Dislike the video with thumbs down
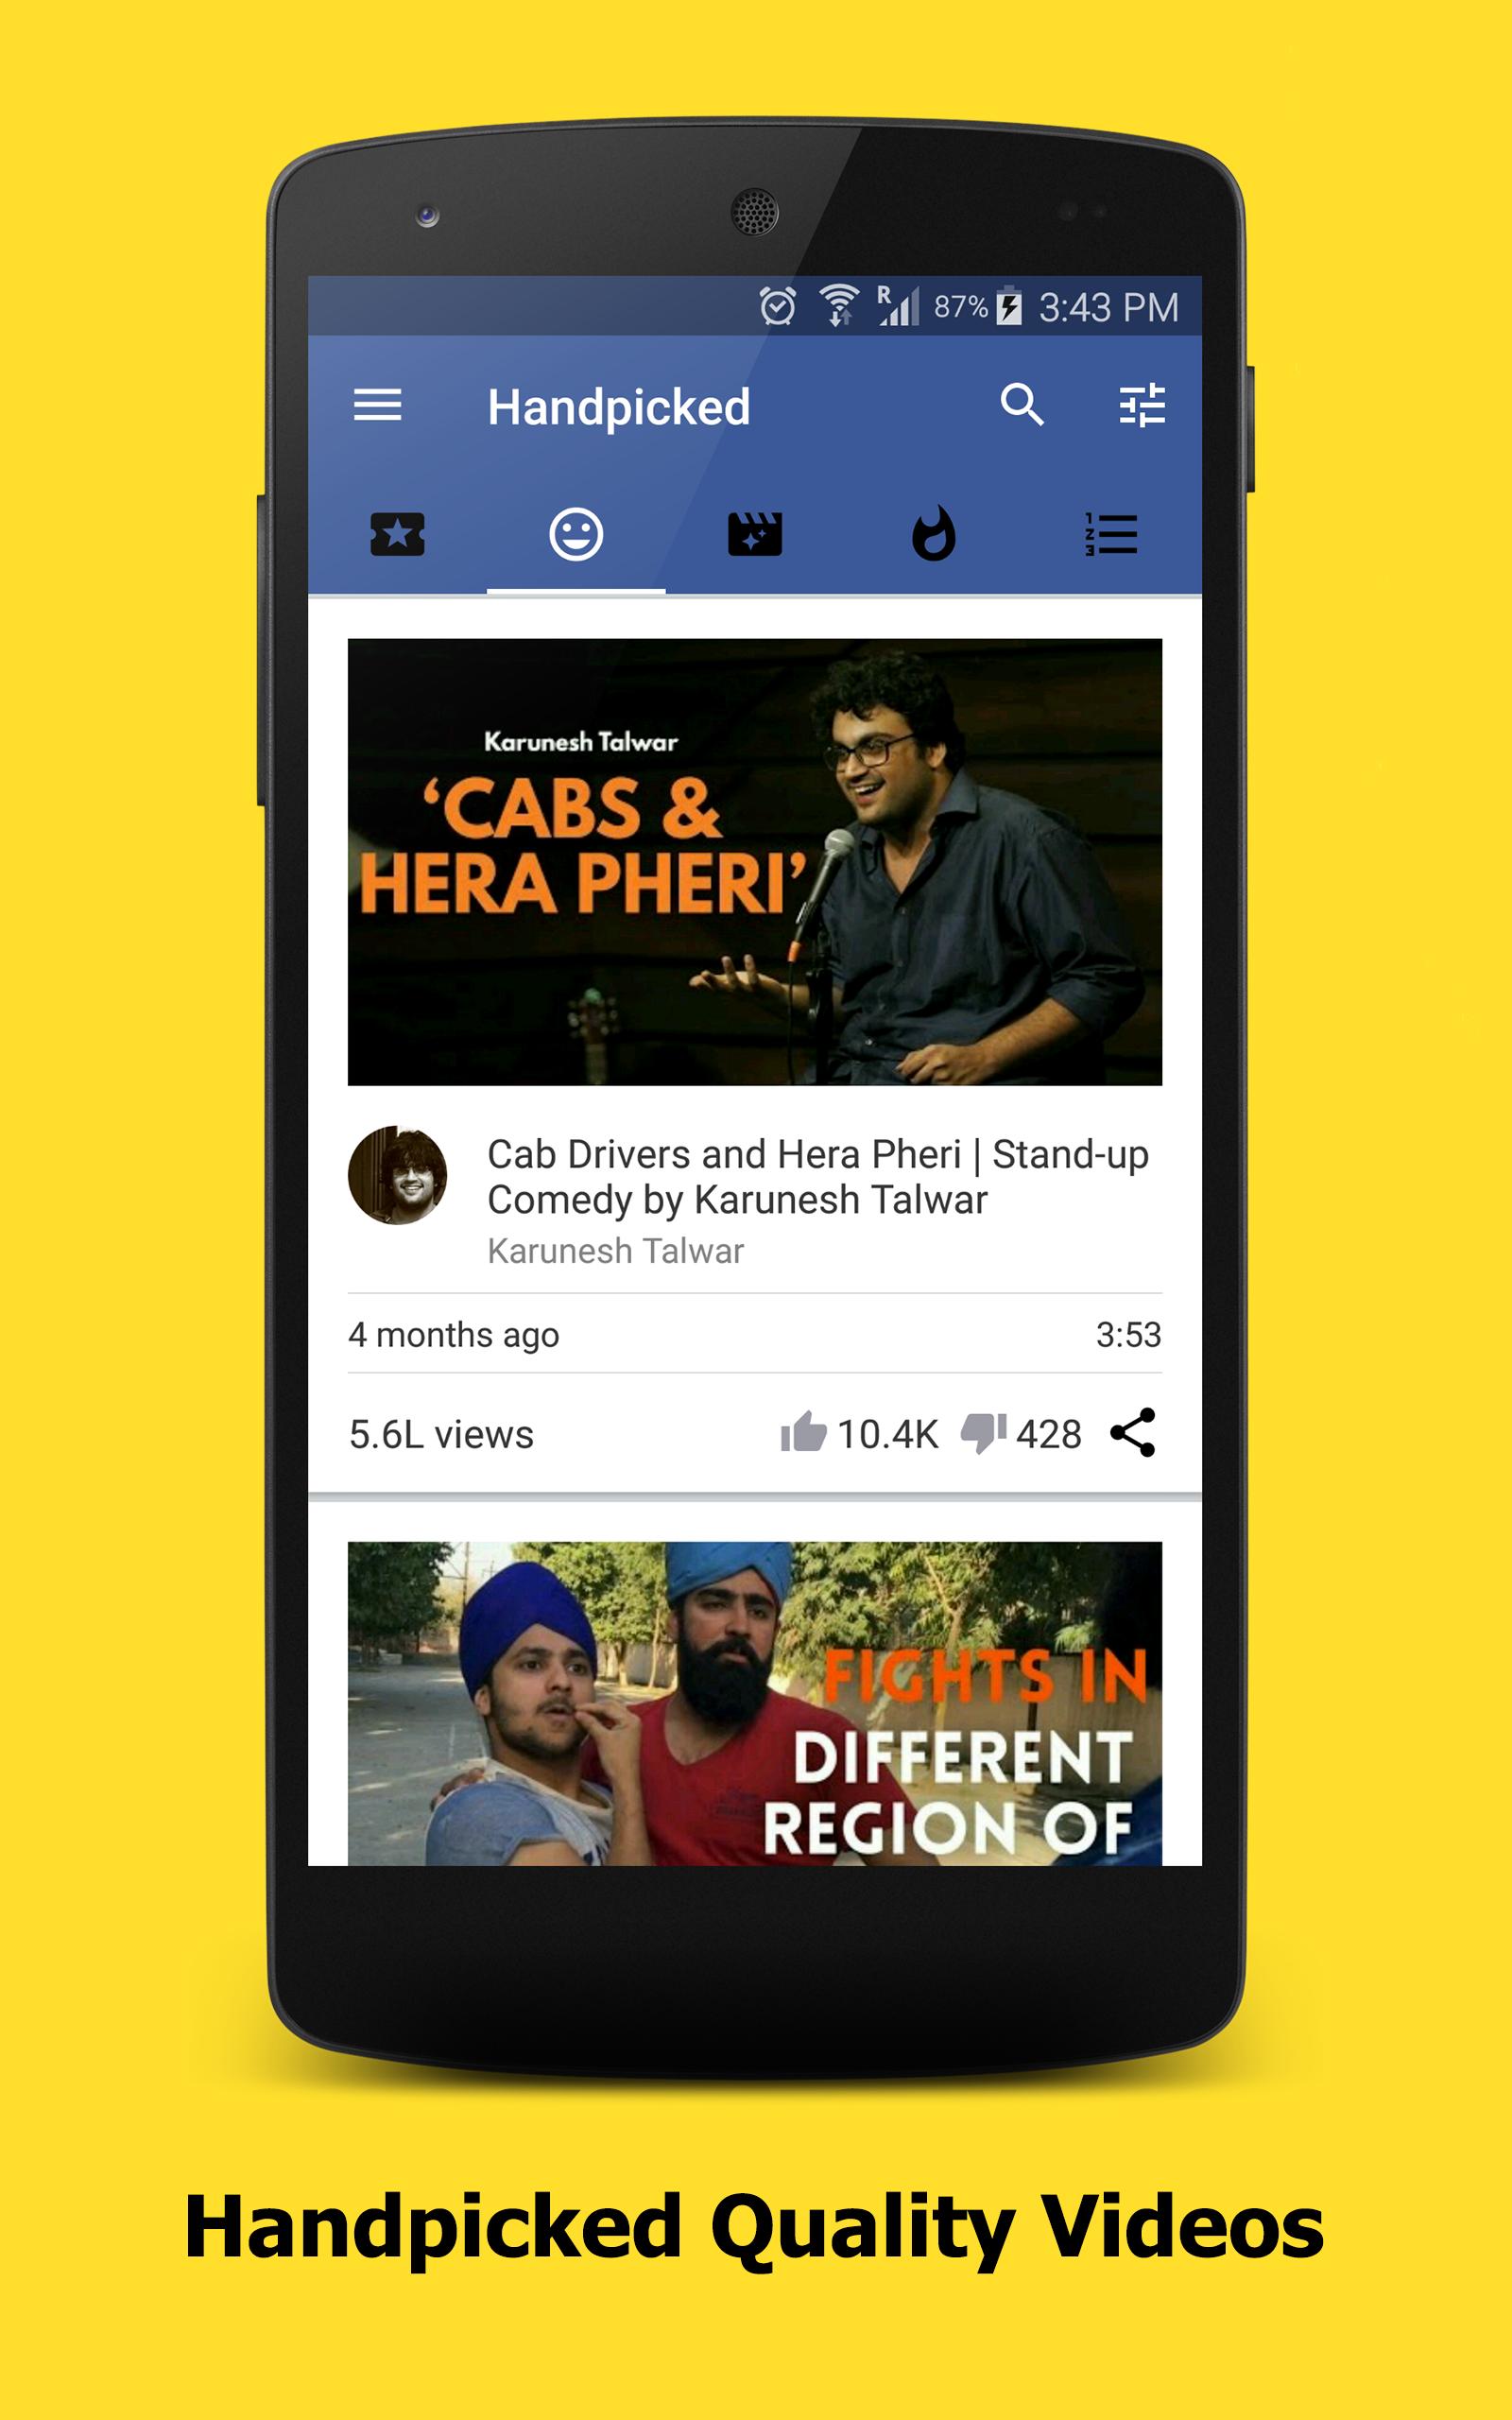Image resolution: width=1512 pixels, height=2420 pixels. coord(983,1434)
